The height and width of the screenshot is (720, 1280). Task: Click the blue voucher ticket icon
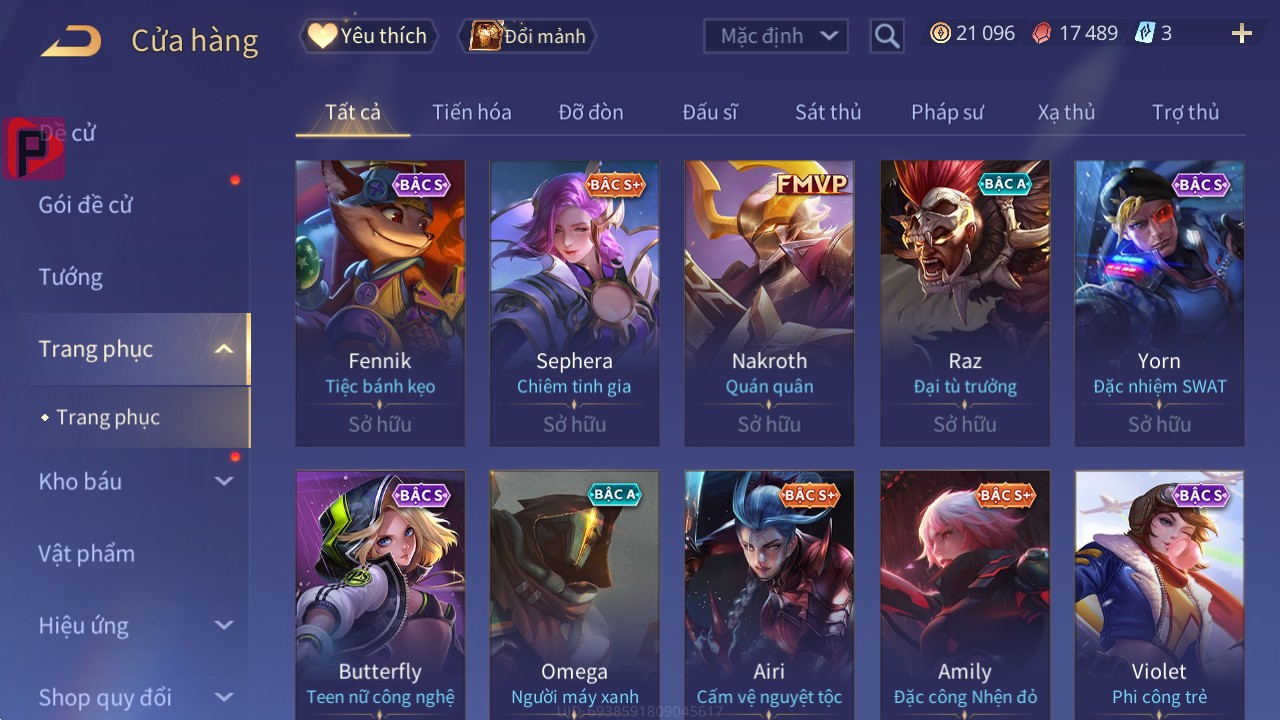click(1144, 33)
